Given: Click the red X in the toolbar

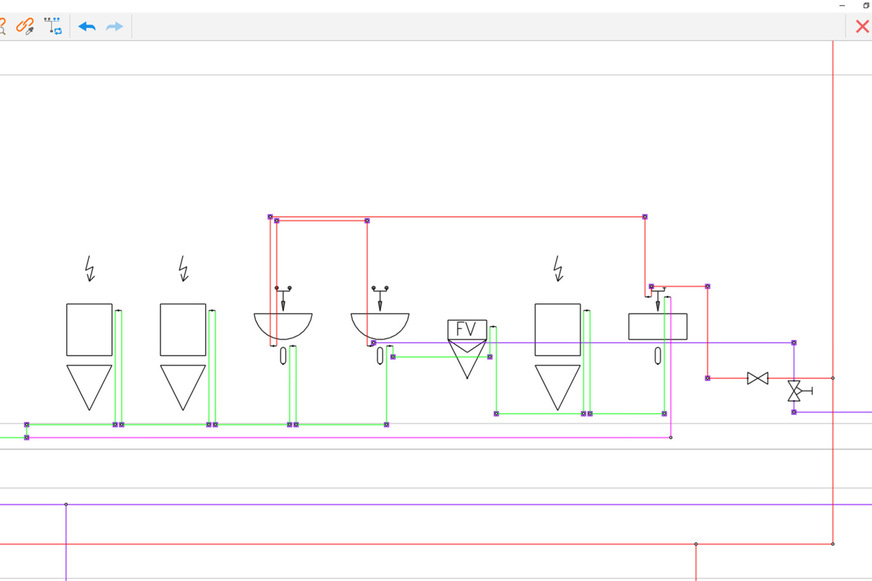Looking at the screenshot, I should [x=862, y=26].
